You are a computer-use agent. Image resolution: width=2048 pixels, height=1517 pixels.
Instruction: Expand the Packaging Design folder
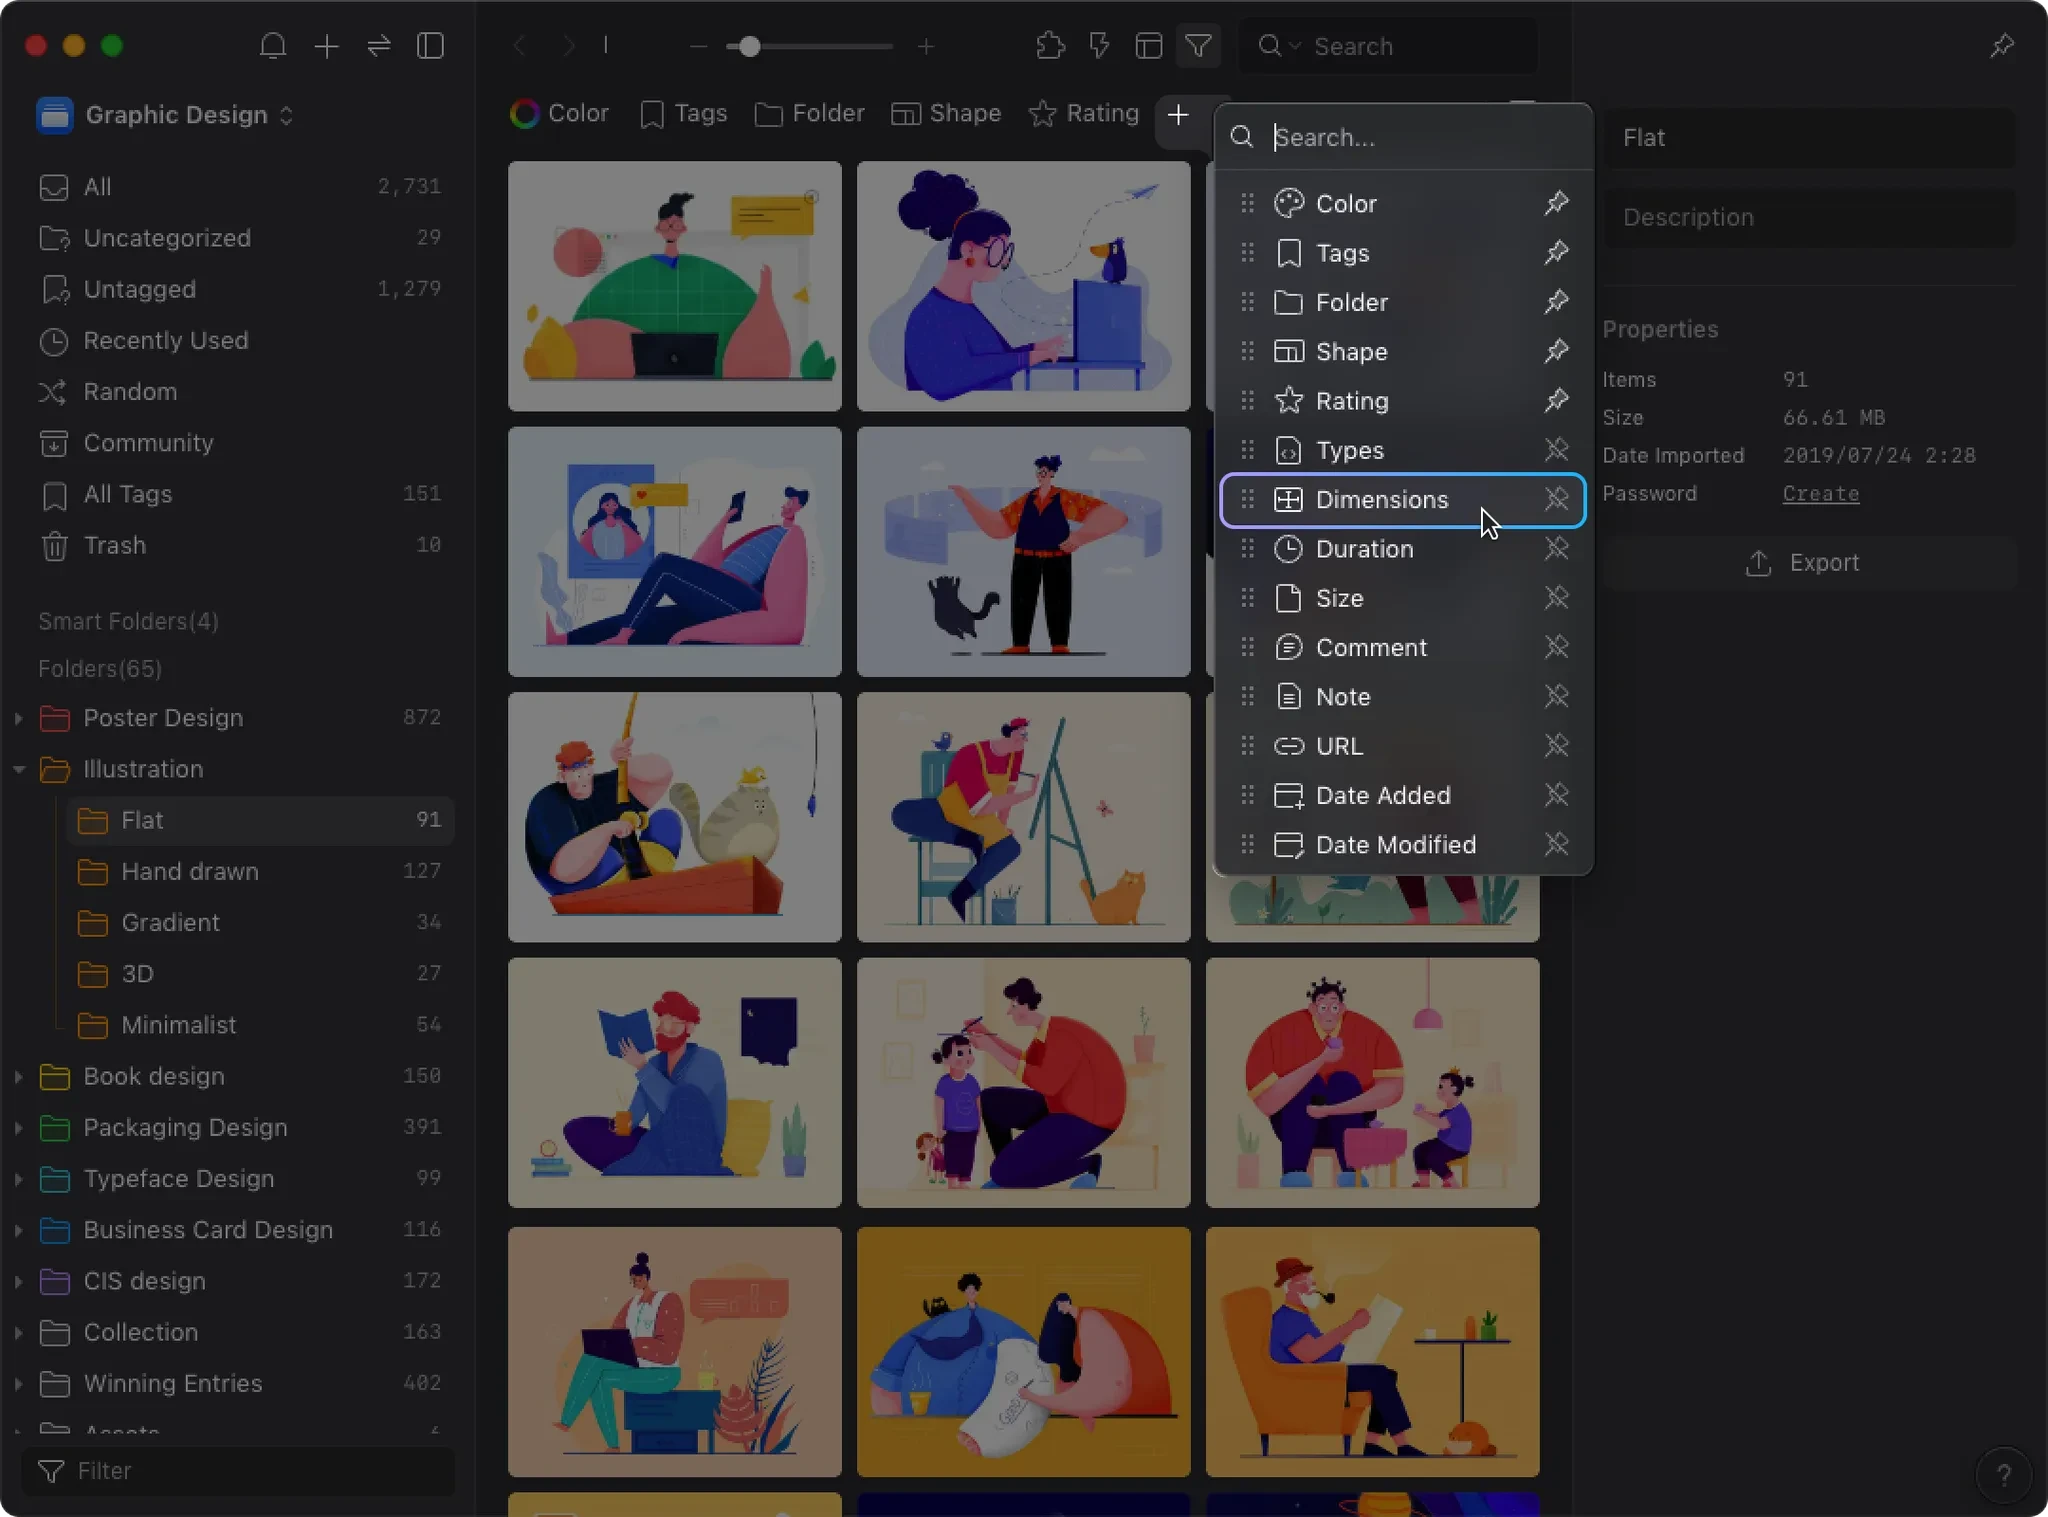(x=18, y=1127)
